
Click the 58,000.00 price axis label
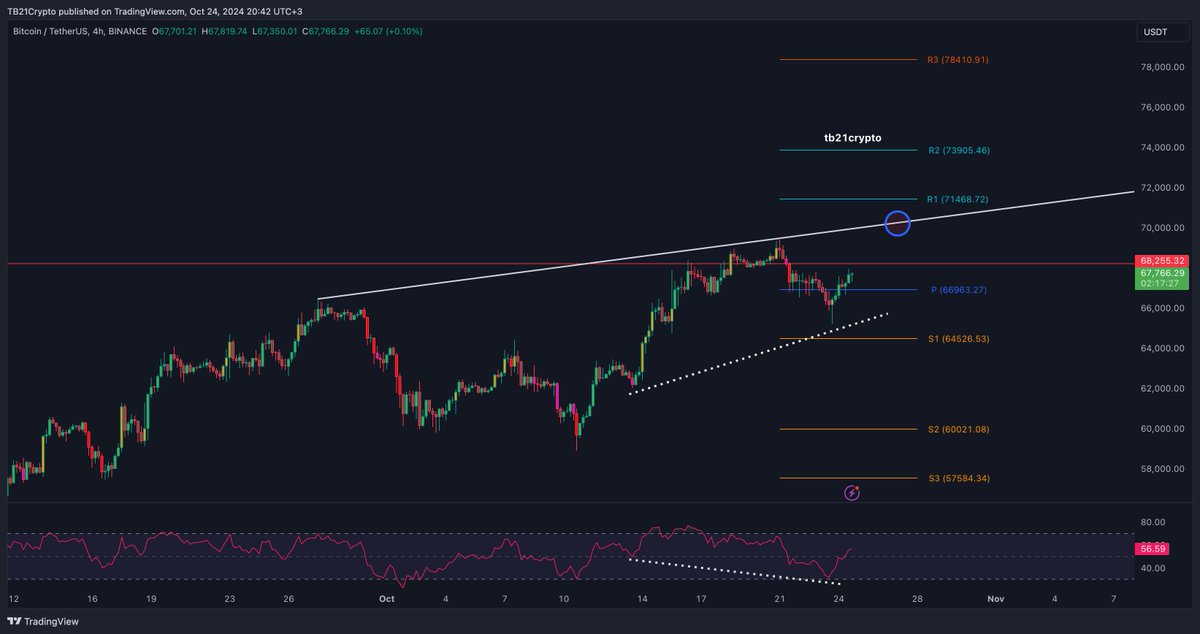coord(1161,469)
